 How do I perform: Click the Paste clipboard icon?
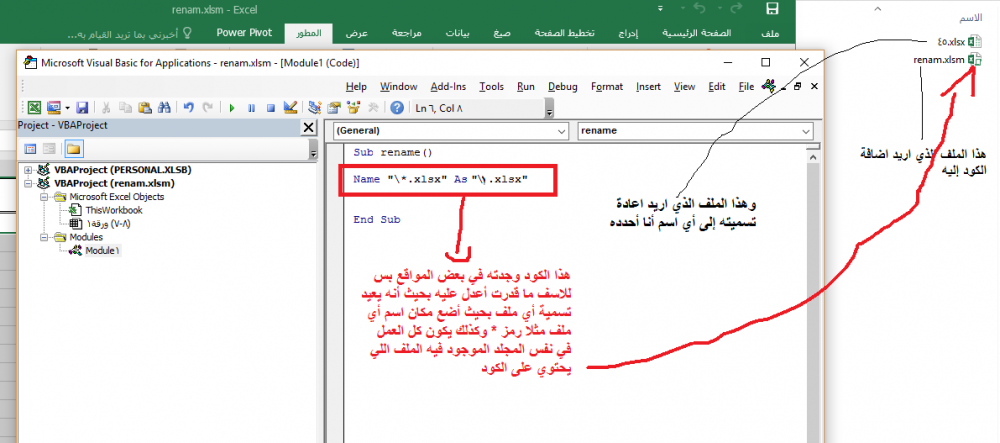pyautogui.click(x=145, y=108)
